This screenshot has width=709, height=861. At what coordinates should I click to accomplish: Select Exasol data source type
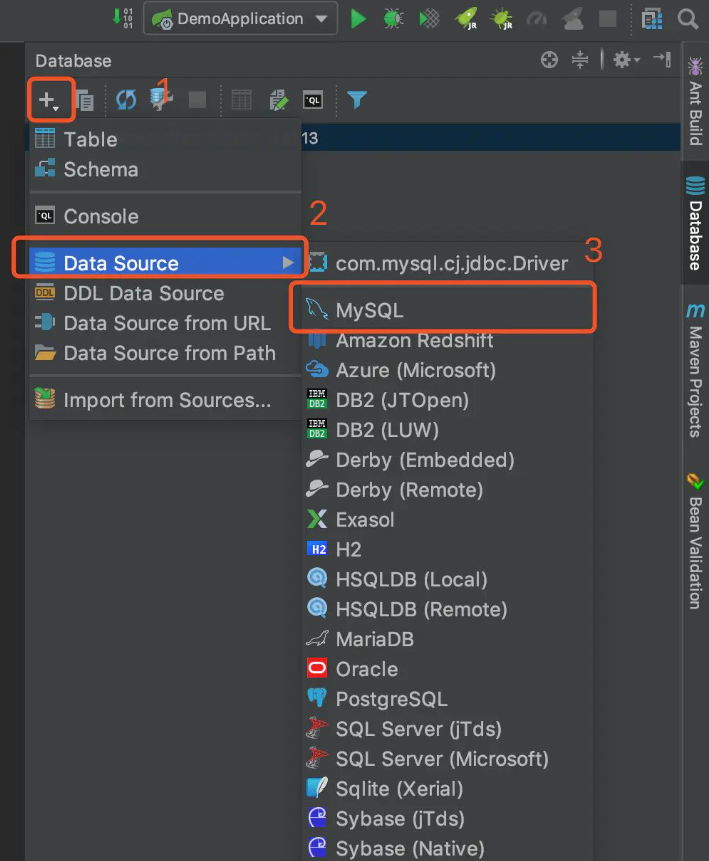pos(448,519)
